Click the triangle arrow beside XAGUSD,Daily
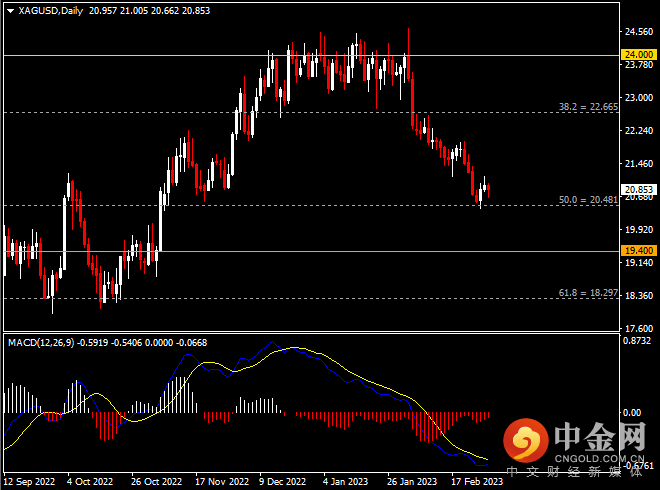The width and height of the screenshot is (660, 490). [x=10, y=10]
